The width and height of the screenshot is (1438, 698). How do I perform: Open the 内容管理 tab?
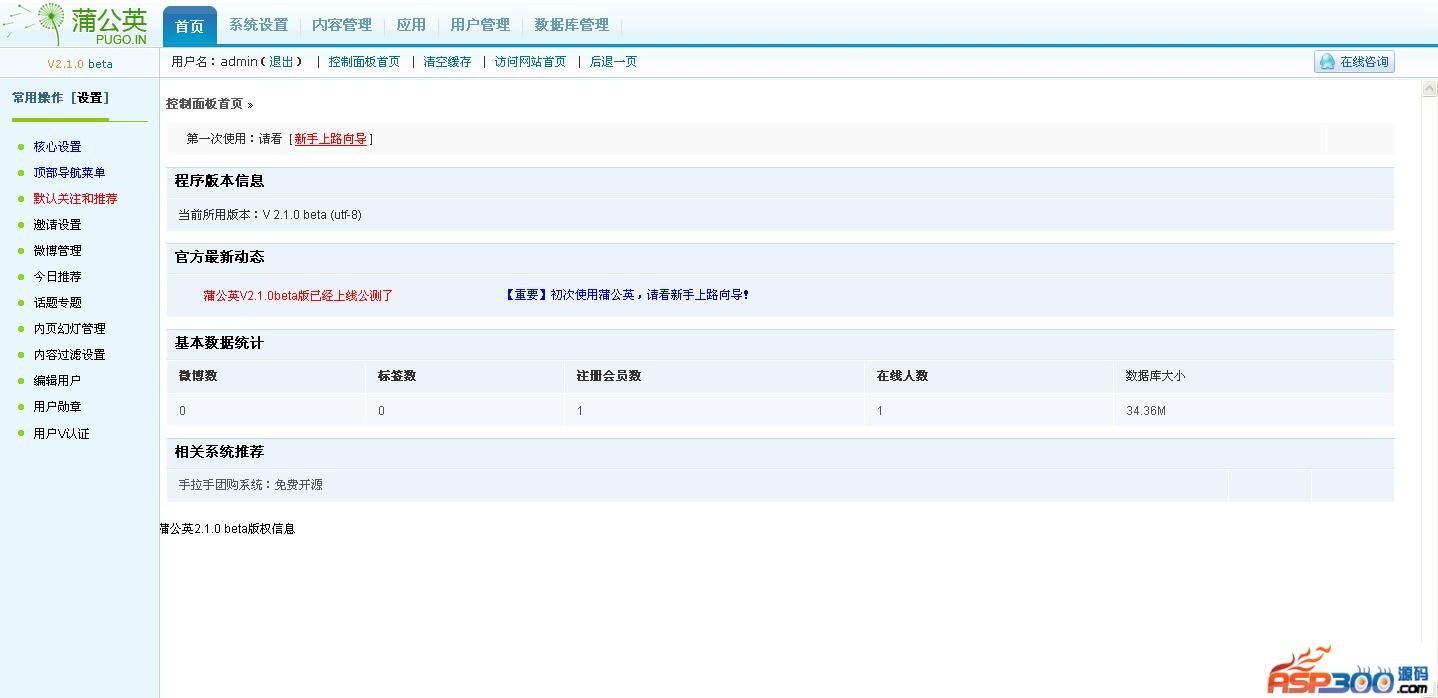pos(341,25)
